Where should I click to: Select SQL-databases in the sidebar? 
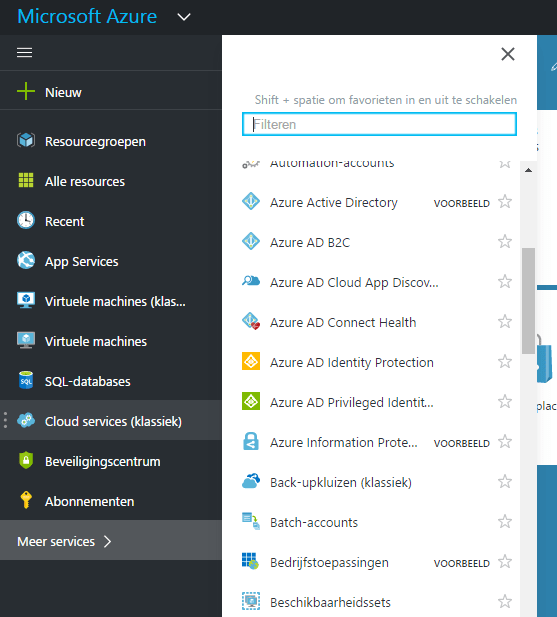click(111, 381)
